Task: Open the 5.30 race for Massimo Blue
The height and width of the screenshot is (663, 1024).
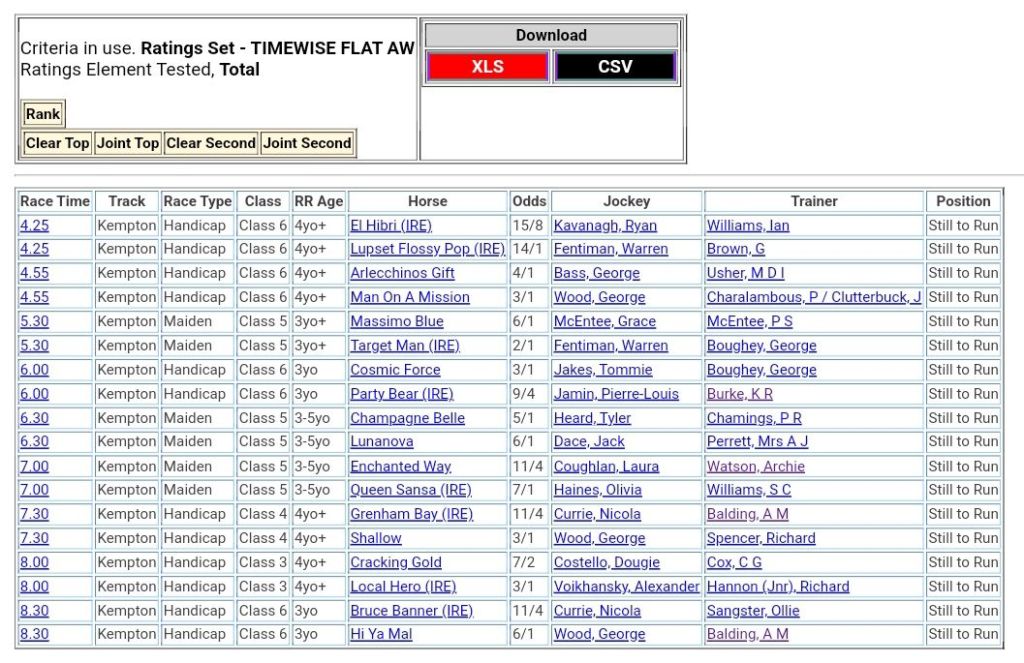Action: (x=34, y=321)
